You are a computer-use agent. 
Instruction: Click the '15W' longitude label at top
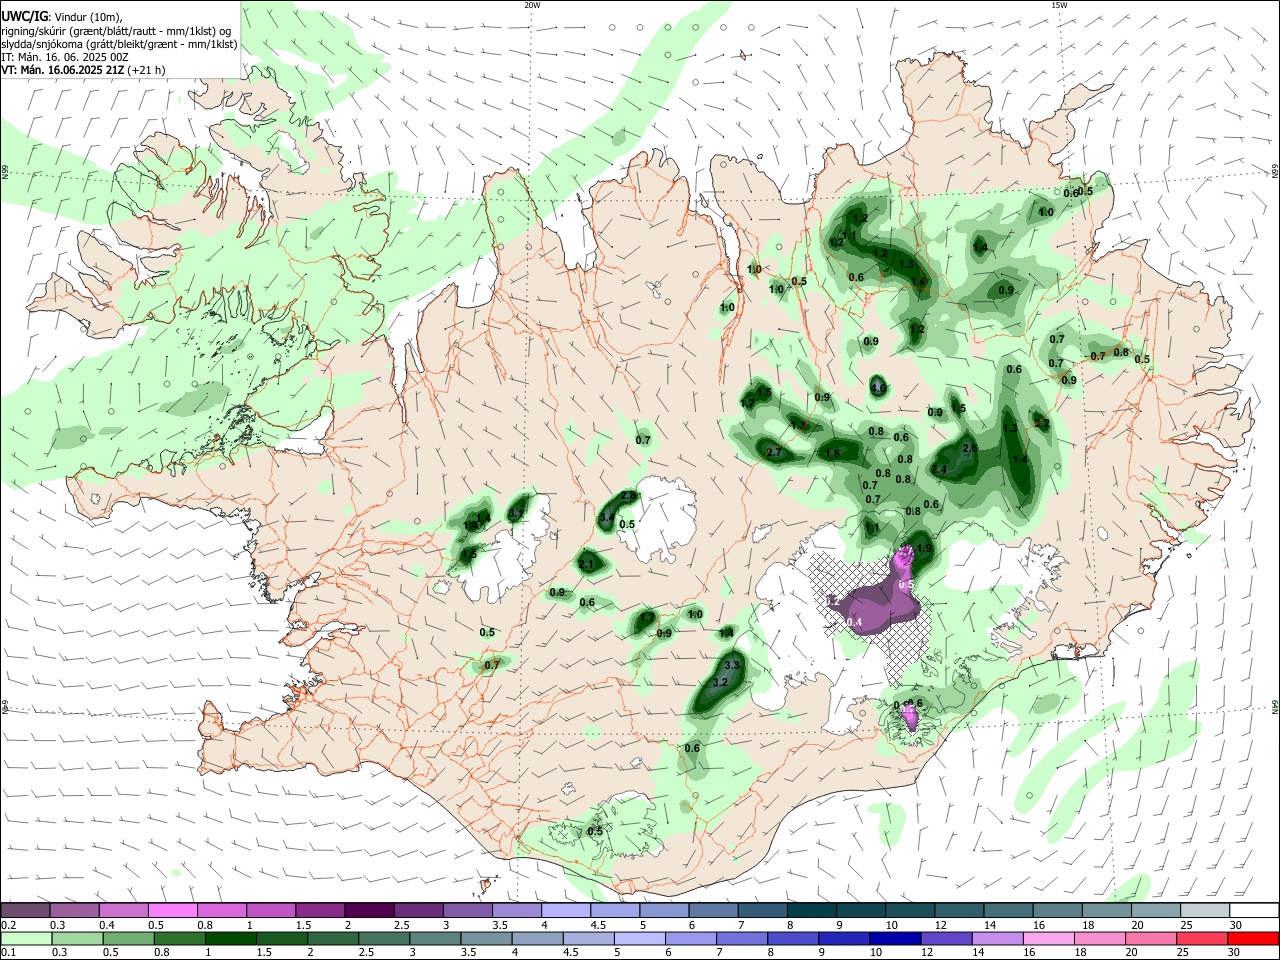pos(1059,5)
